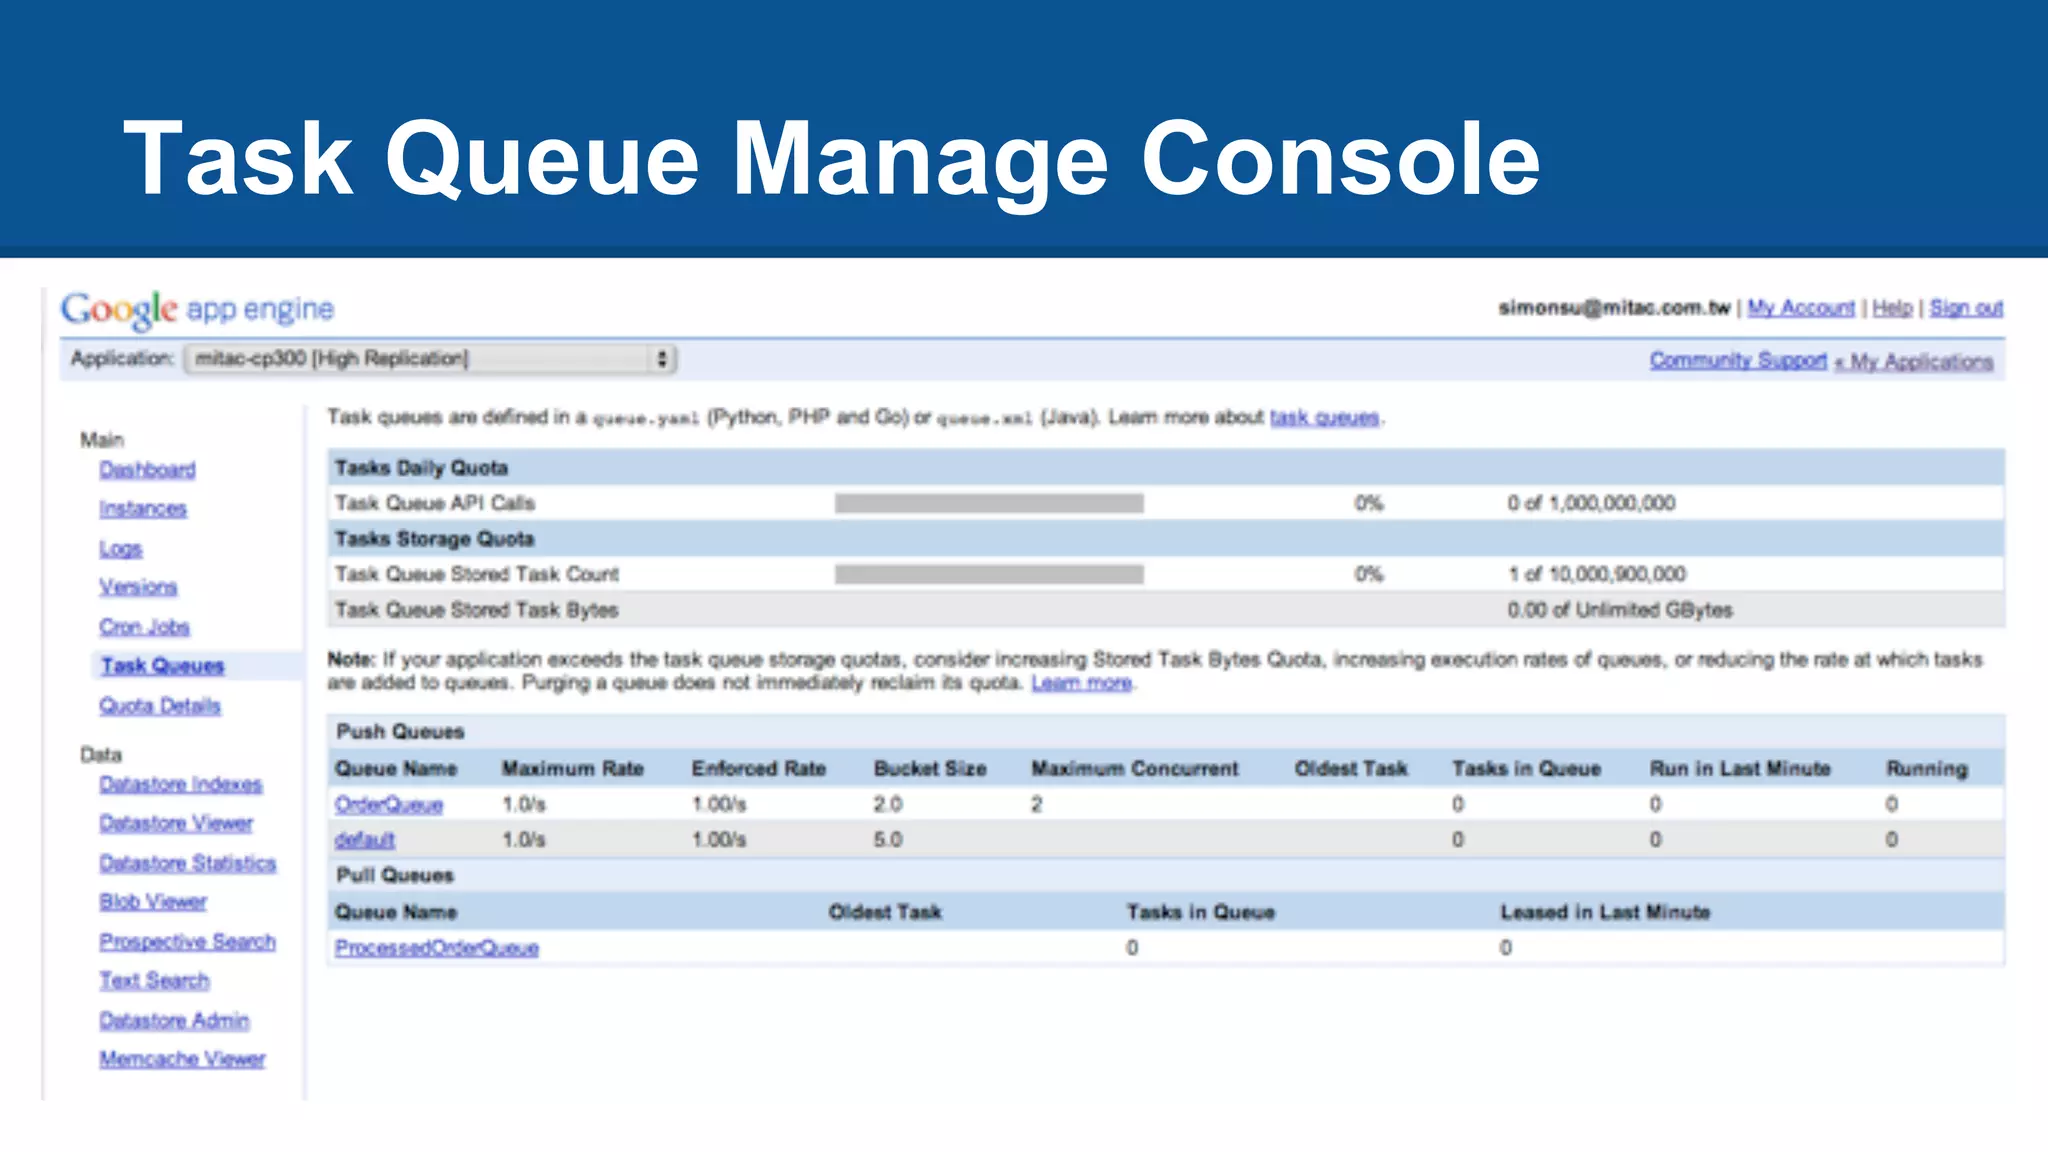Open Text Search page
This screenshot has height=1152, width=2048.
coord(154,980)
